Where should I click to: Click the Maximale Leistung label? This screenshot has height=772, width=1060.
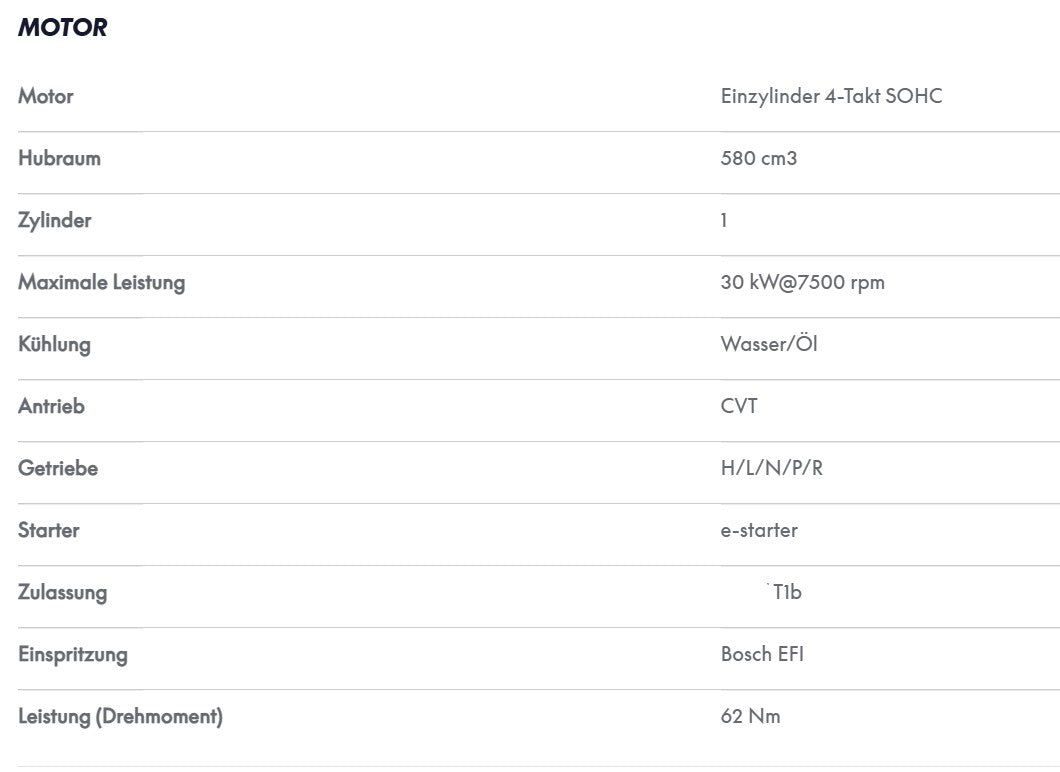pos(101,283)
